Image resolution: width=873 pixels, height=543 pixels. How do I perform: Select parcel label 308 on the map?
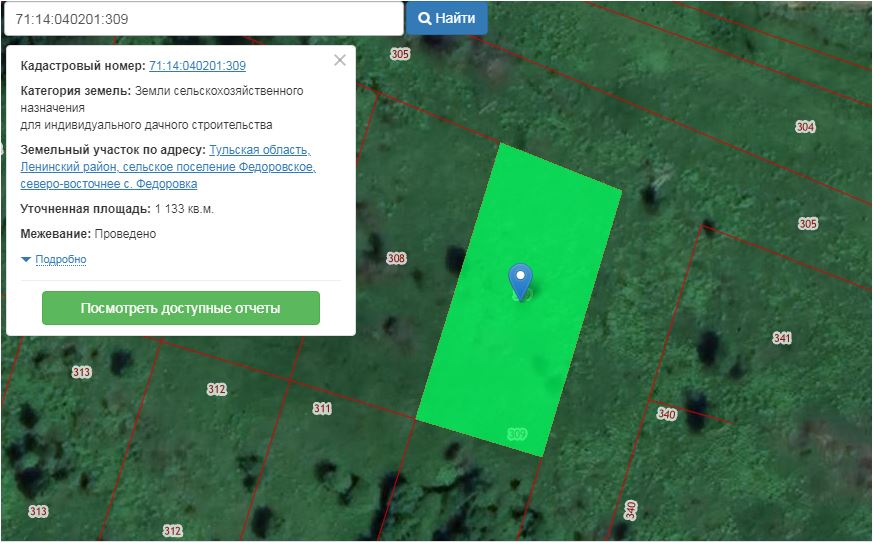pyautogui.click(x=396, y=258)
